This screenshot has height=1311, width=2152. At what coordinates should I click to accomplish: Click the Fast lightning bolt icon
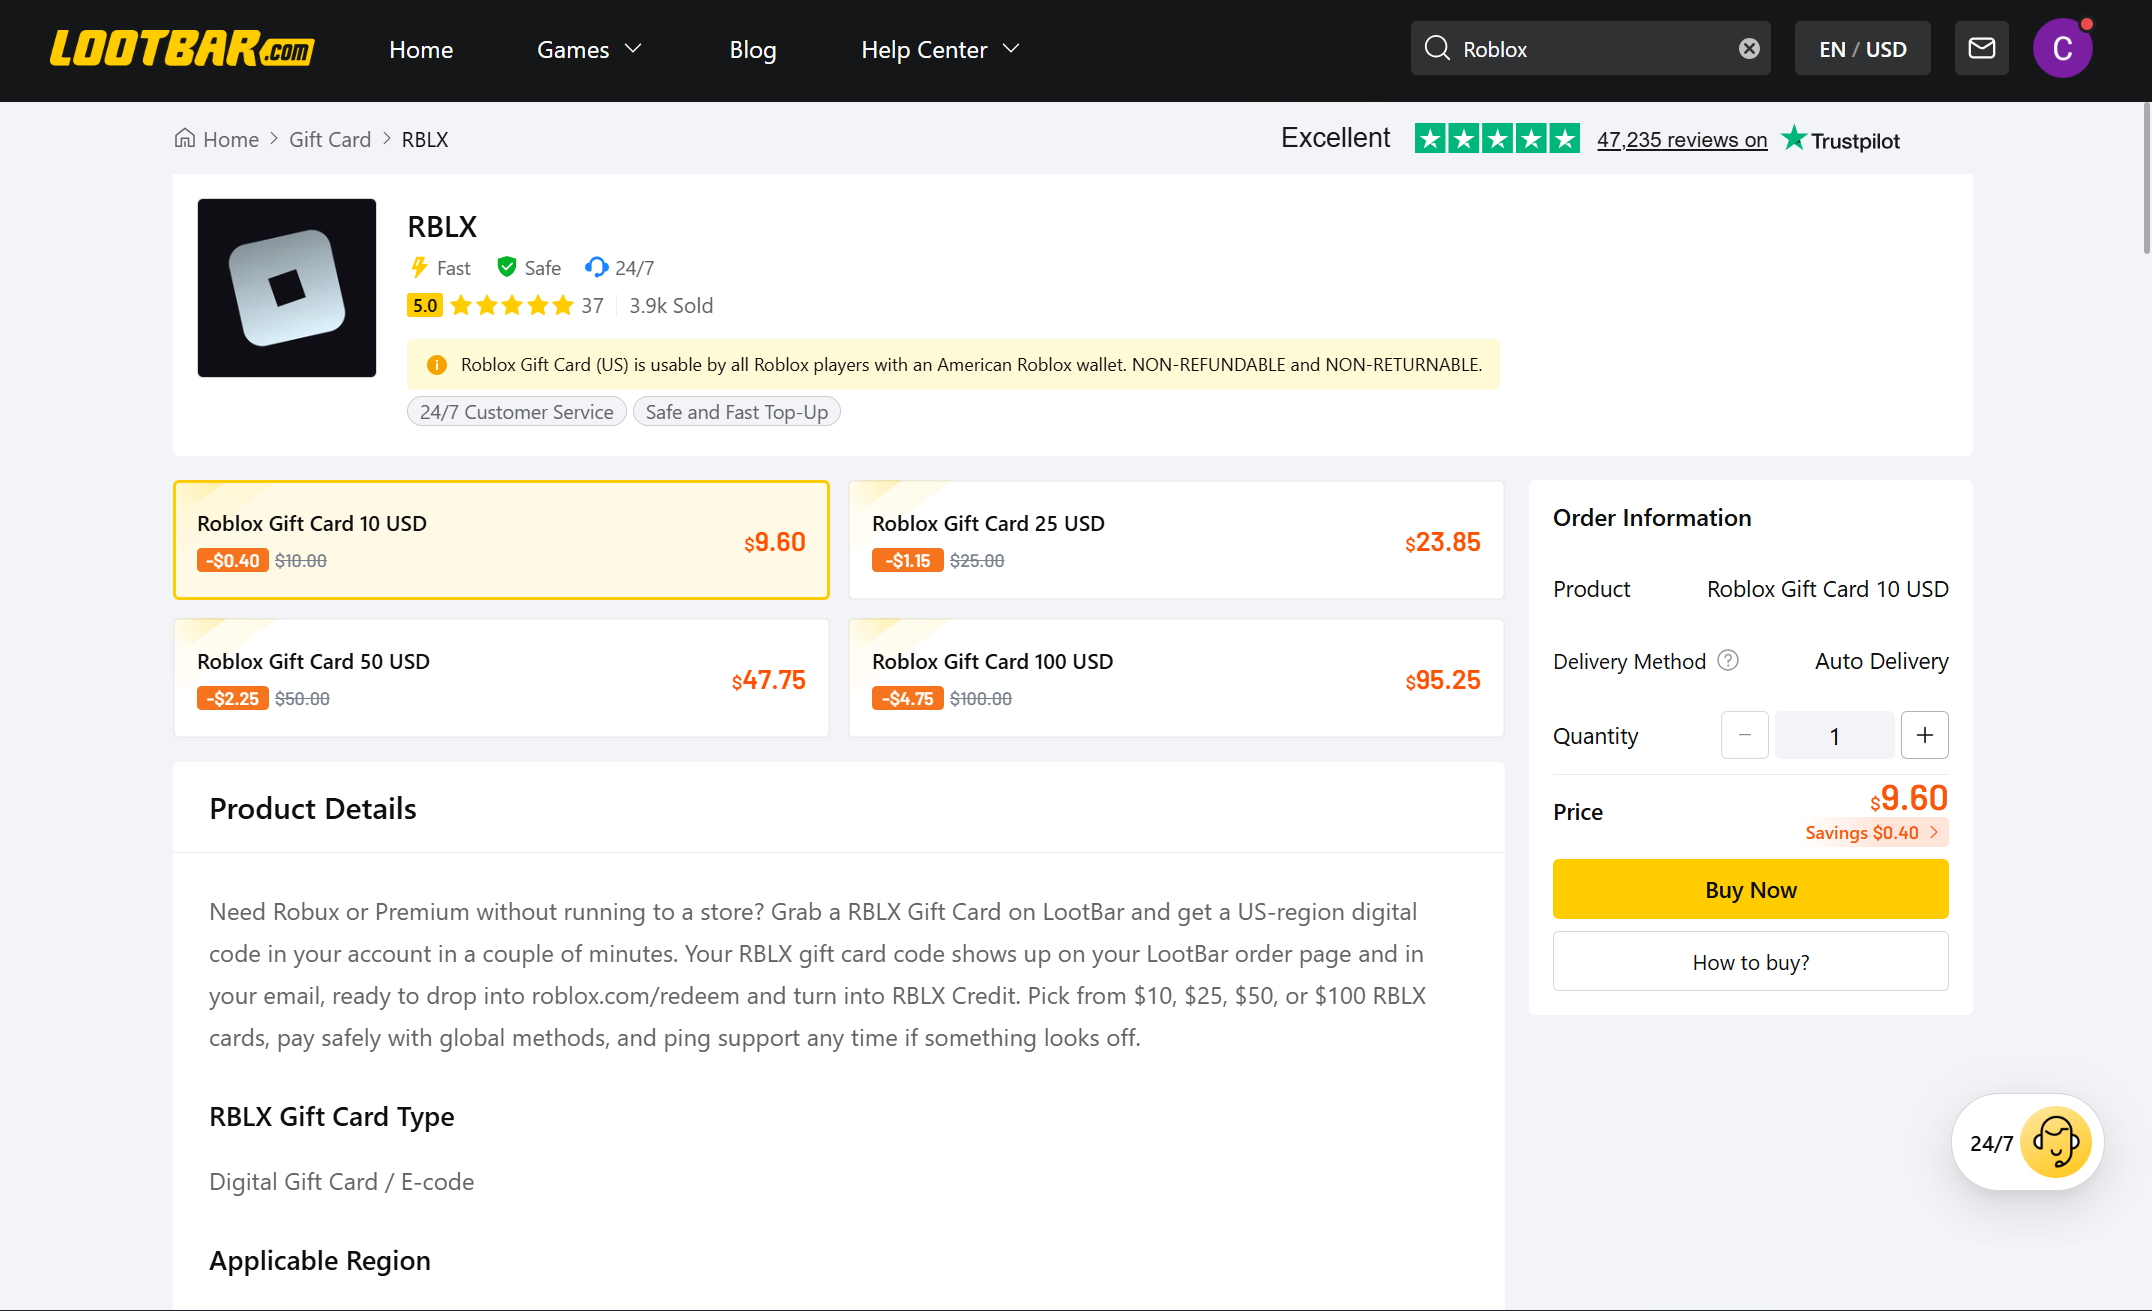click(x=419, y=267)
